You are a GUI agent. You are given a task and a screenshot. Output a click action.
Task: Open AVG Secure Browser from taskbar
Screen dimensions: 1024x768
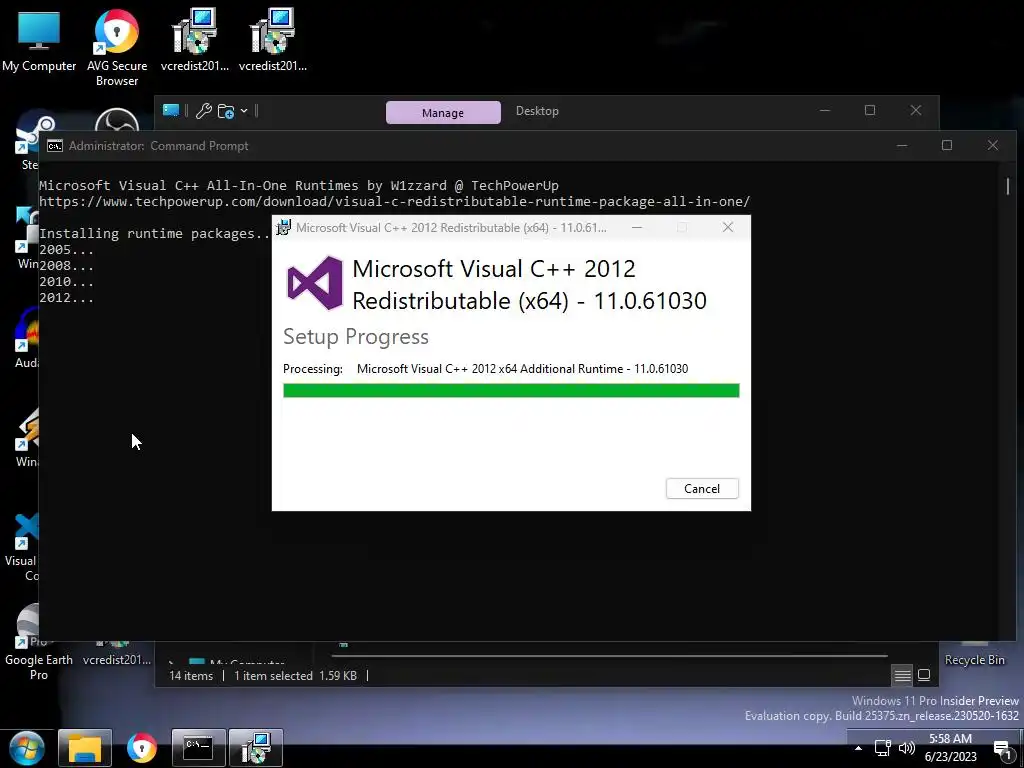pos(142,748)
